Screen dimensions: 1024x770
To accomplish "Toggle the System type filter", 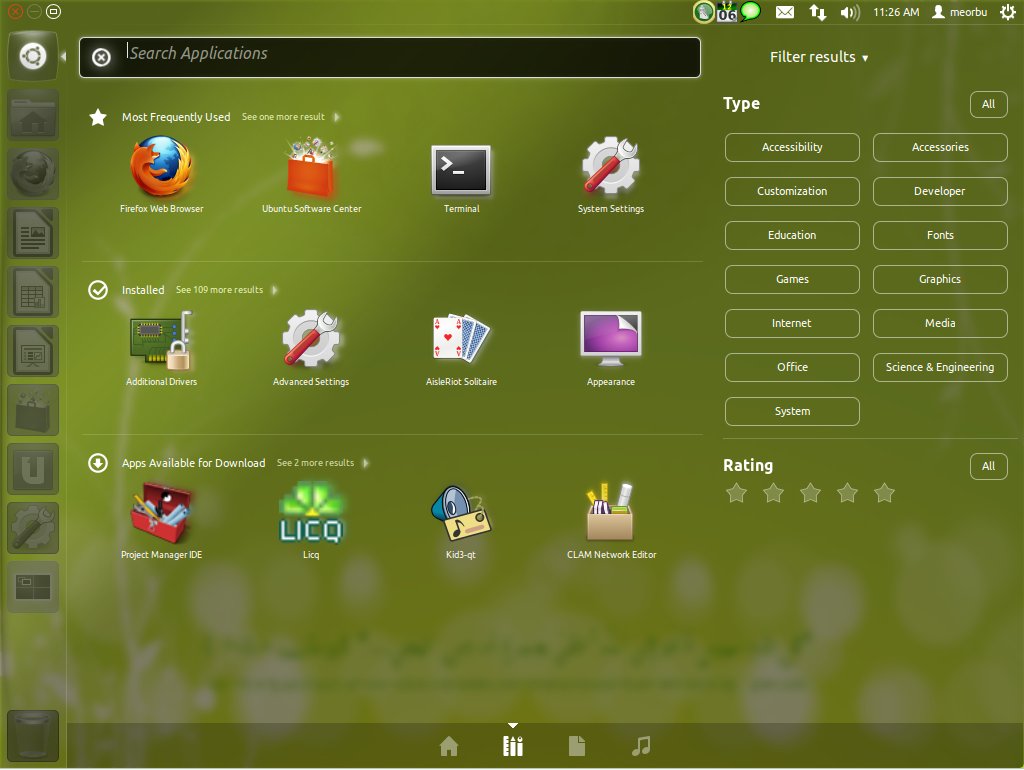I will (792, 411).
